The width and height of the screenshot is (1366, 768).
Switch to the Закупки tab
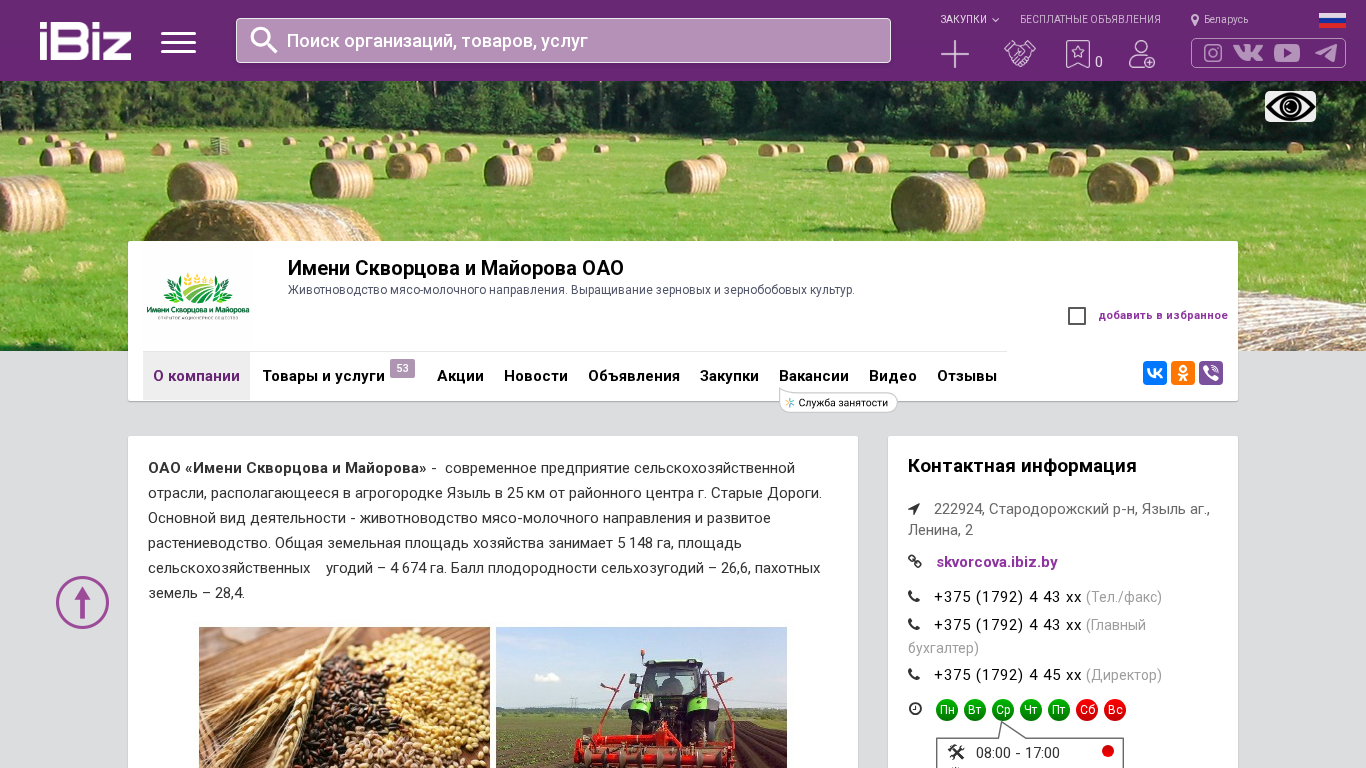click(x=729, y=376)
